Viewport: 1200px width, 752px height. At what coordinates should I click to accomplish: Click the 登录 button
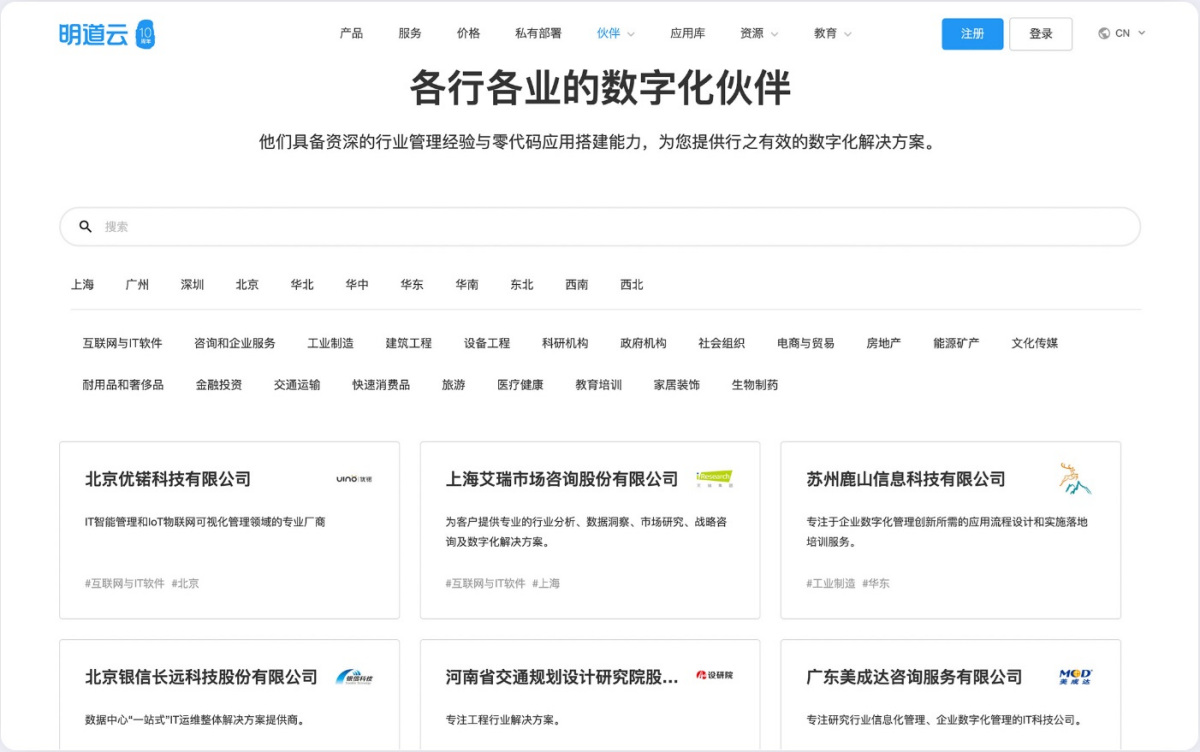1040,33
